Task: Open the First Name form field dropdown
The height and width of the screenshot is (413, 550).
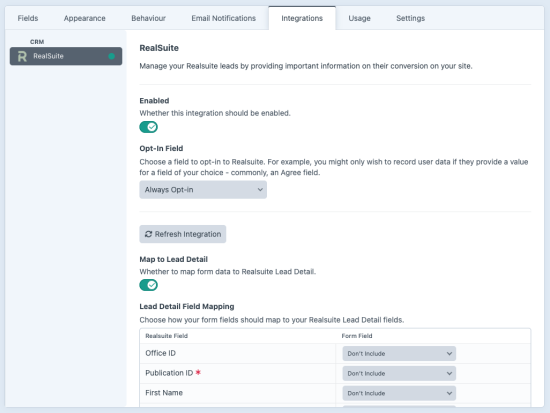Action: click(x=399, y=393)
